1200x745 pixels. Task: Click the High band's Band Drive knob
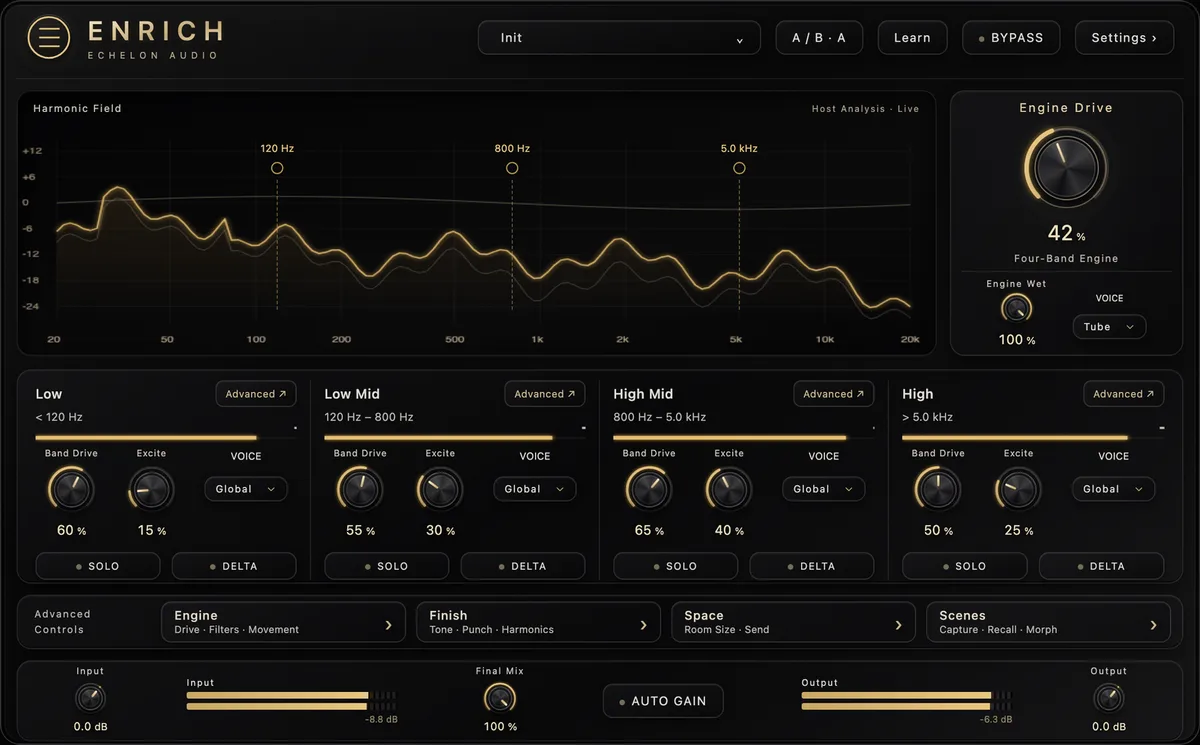coord(938,490)
